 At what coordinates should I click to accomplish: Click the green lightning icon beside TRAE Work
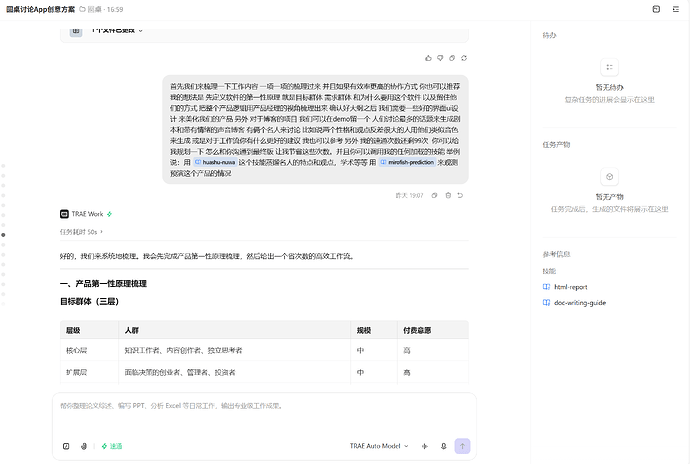(x=110, y=214)
